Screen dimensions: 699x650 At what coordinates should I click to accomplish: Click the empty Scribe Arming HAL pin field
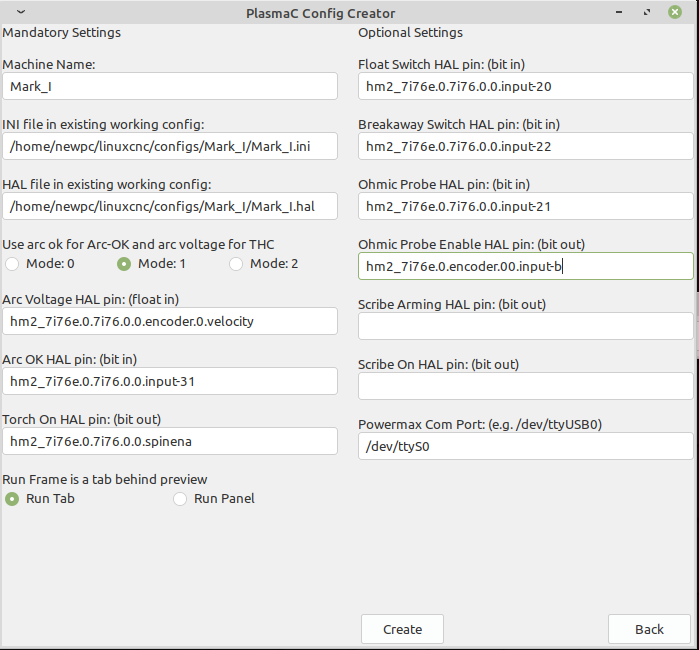526,326
